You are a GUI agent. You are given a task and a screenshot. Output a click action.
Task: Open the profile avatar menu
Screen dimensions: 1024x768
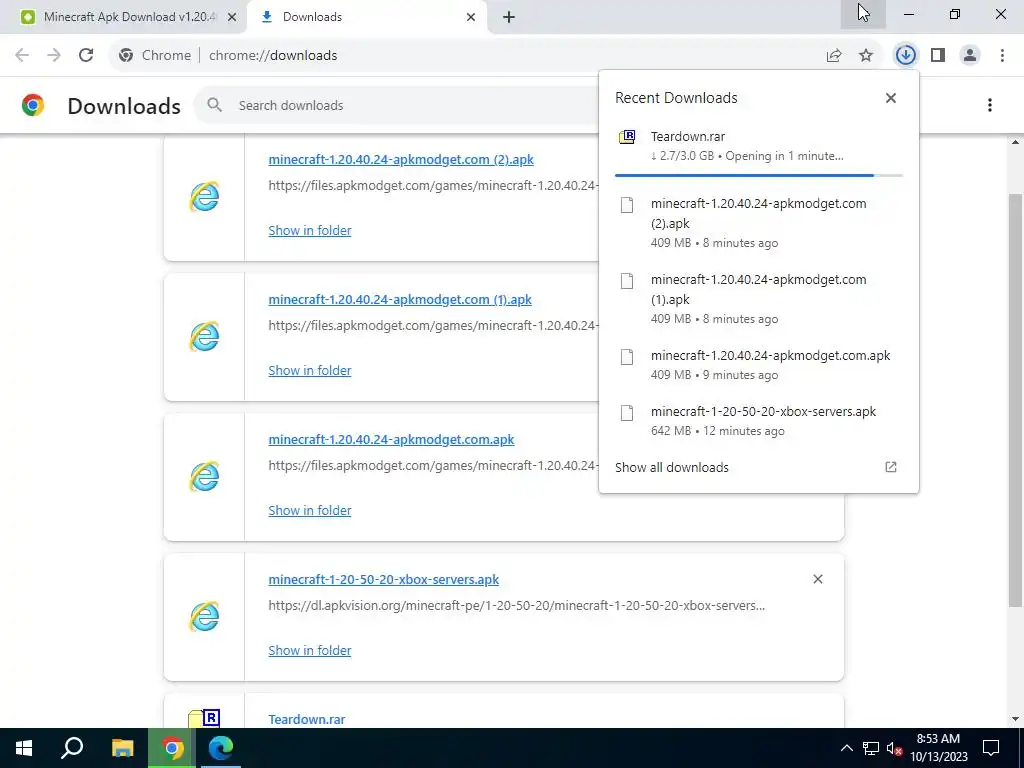click(970, 56)
